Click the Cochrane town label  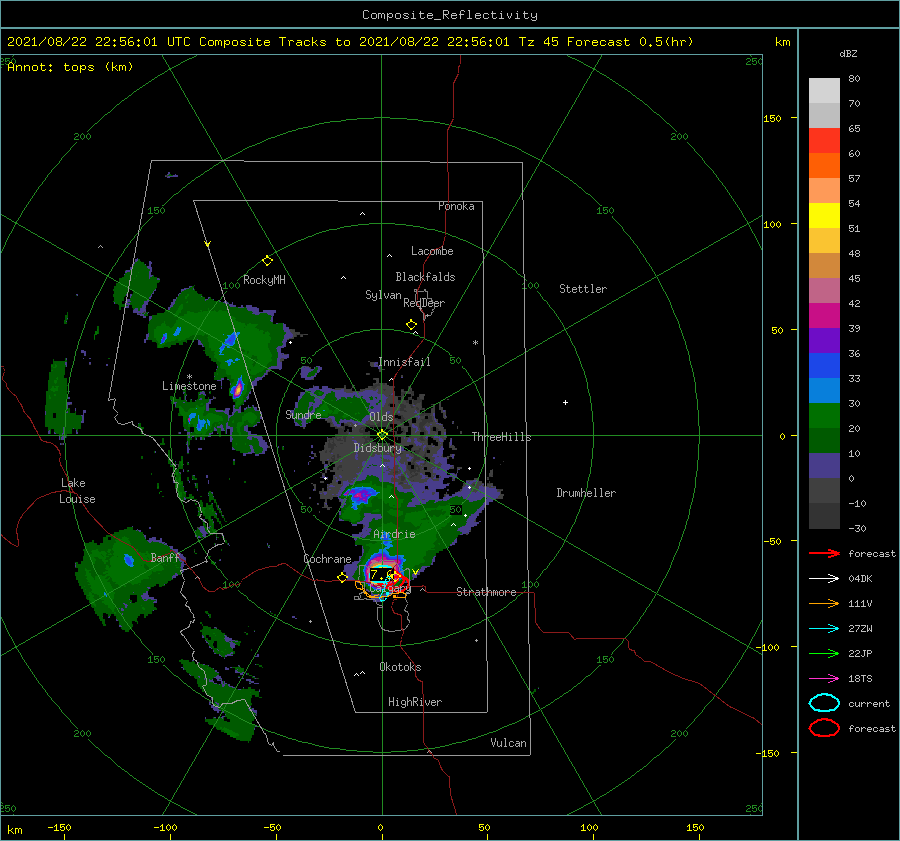327,559
